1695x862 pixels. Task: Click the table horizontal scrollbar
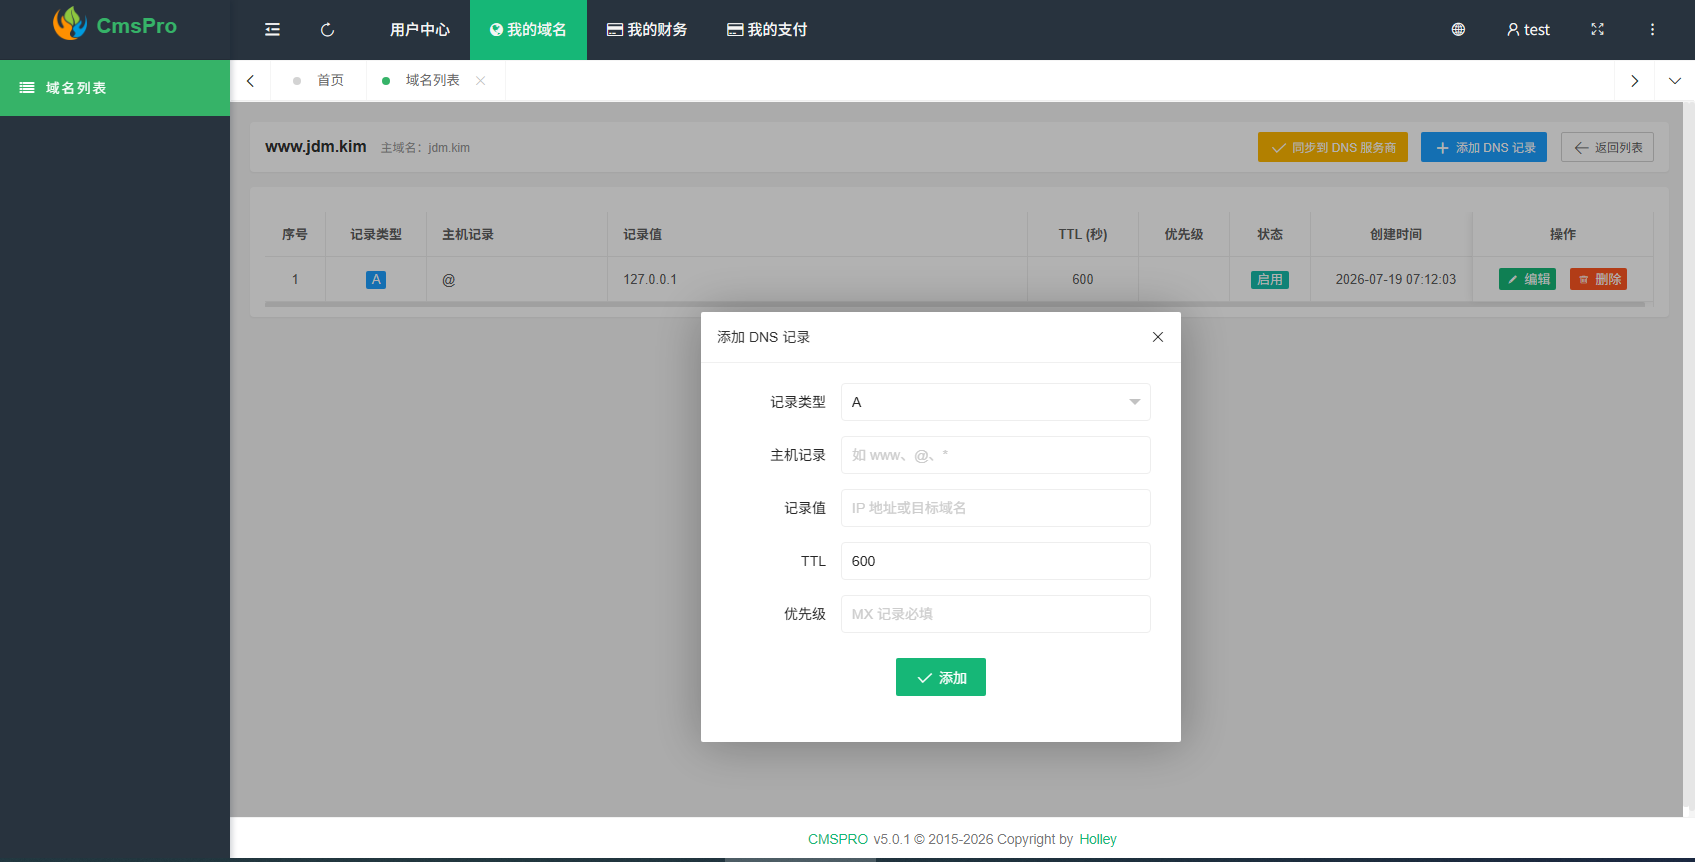coord(955,304)
